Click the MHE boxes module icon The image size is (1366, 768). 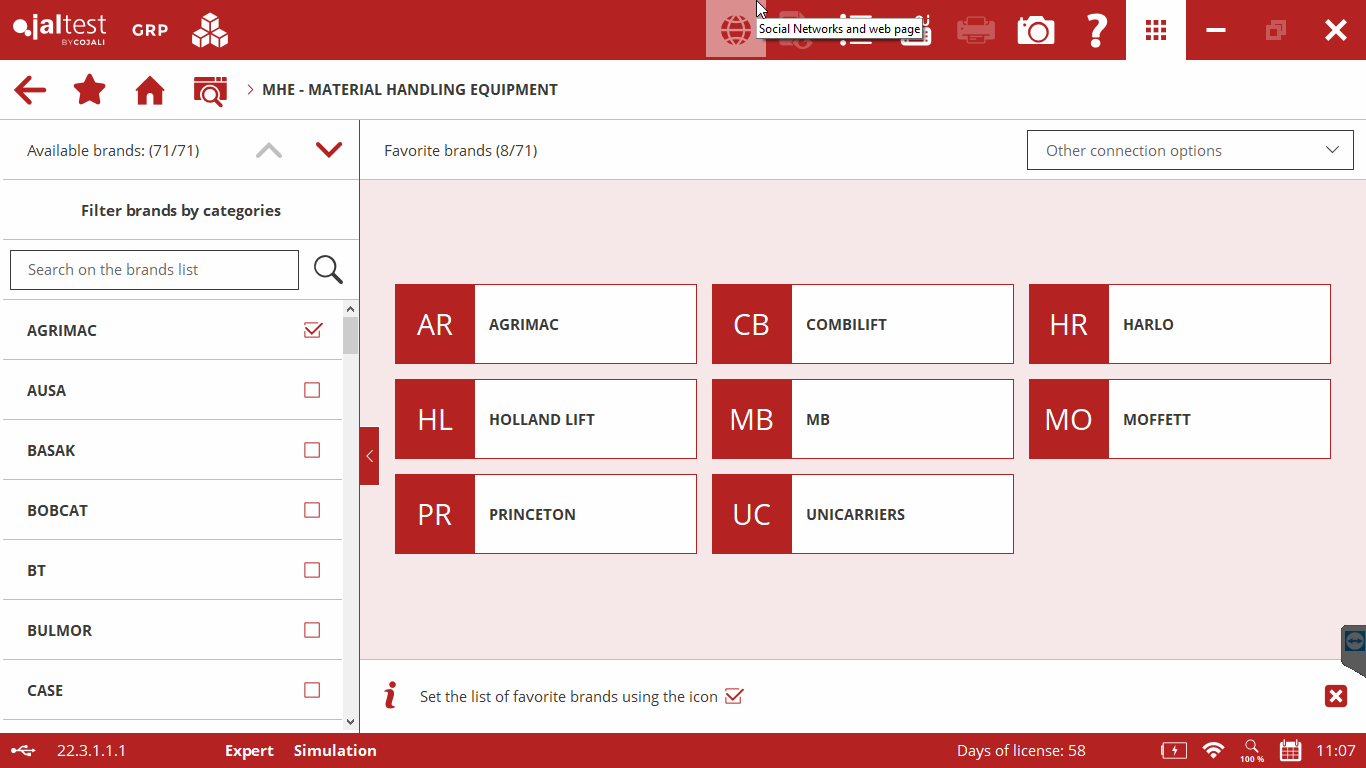(210, 30)
